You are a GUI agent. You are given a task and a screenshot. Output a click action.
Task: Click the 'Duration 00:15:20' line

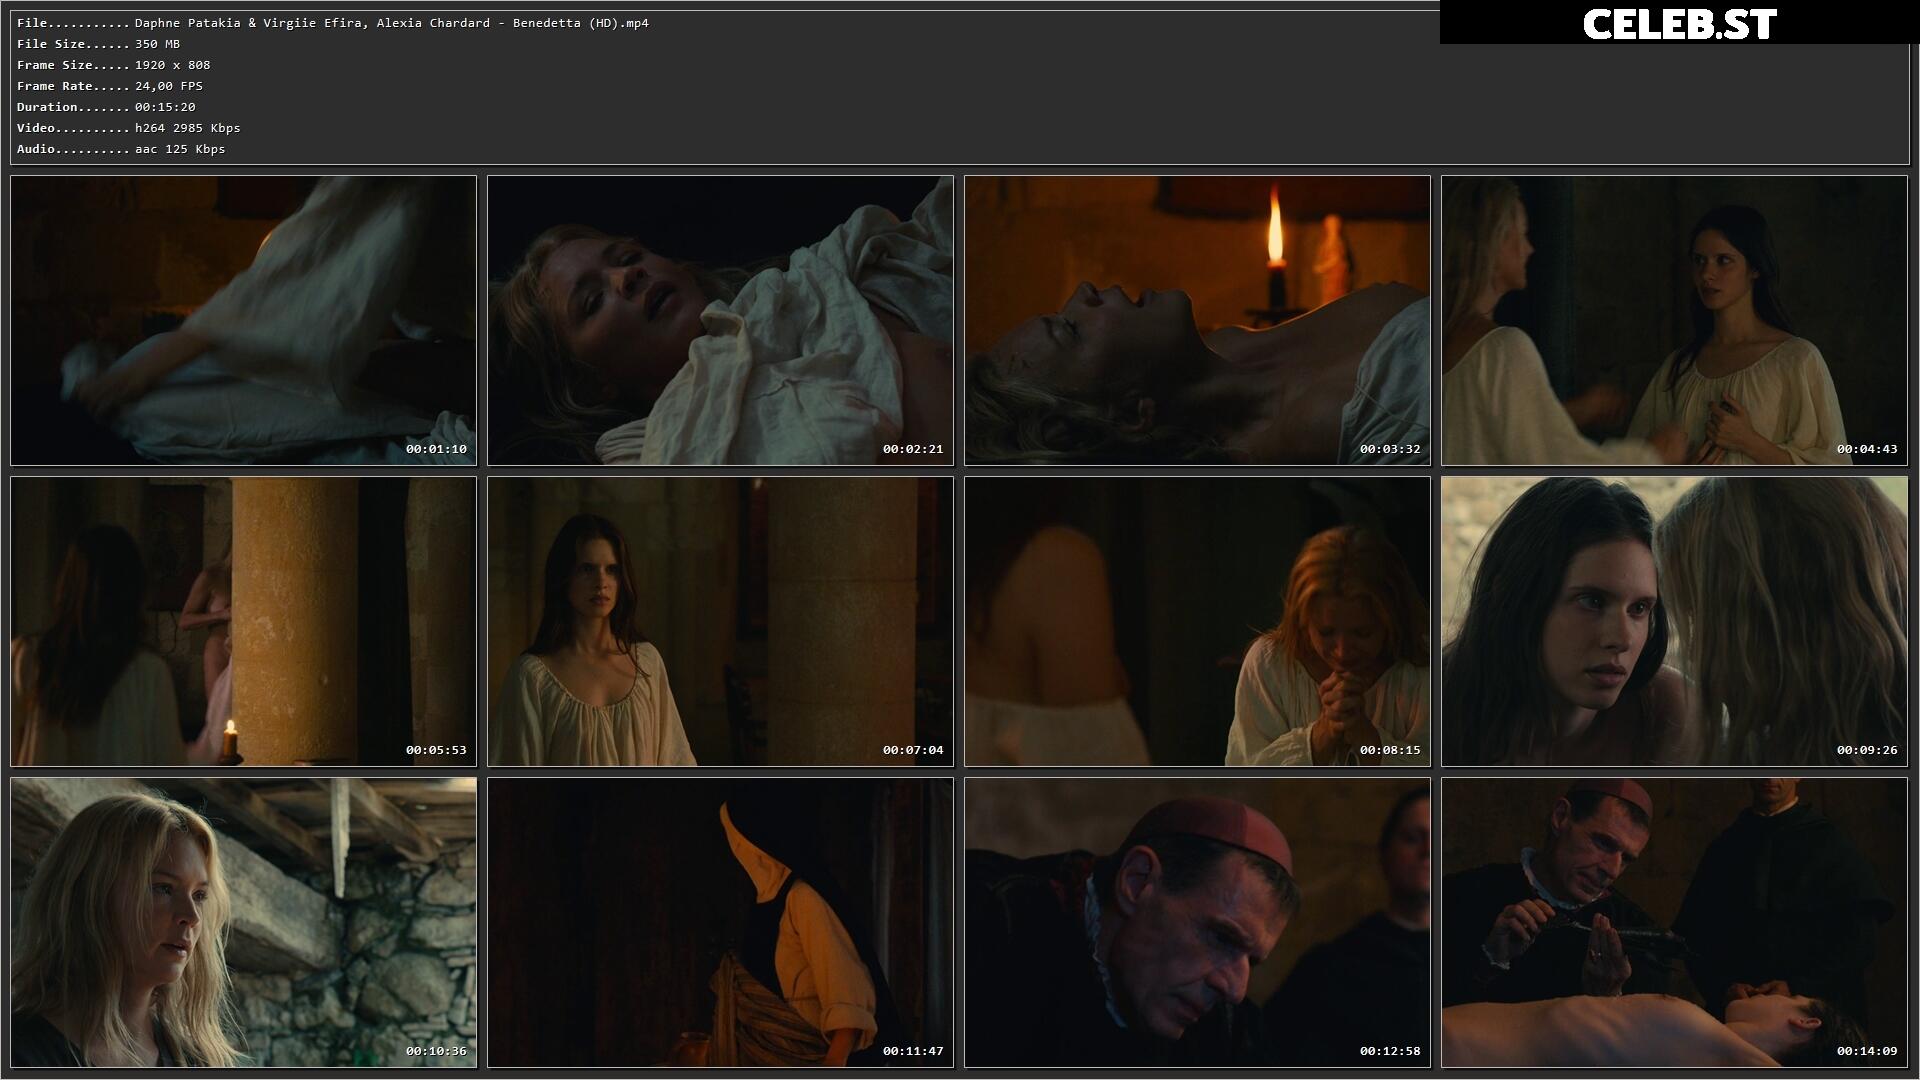click(106, 107)
